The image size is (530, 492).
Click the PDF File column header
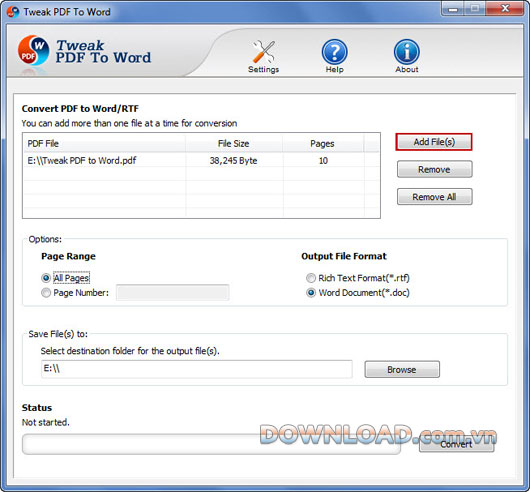pyautogui.click(x=104, y=144)
